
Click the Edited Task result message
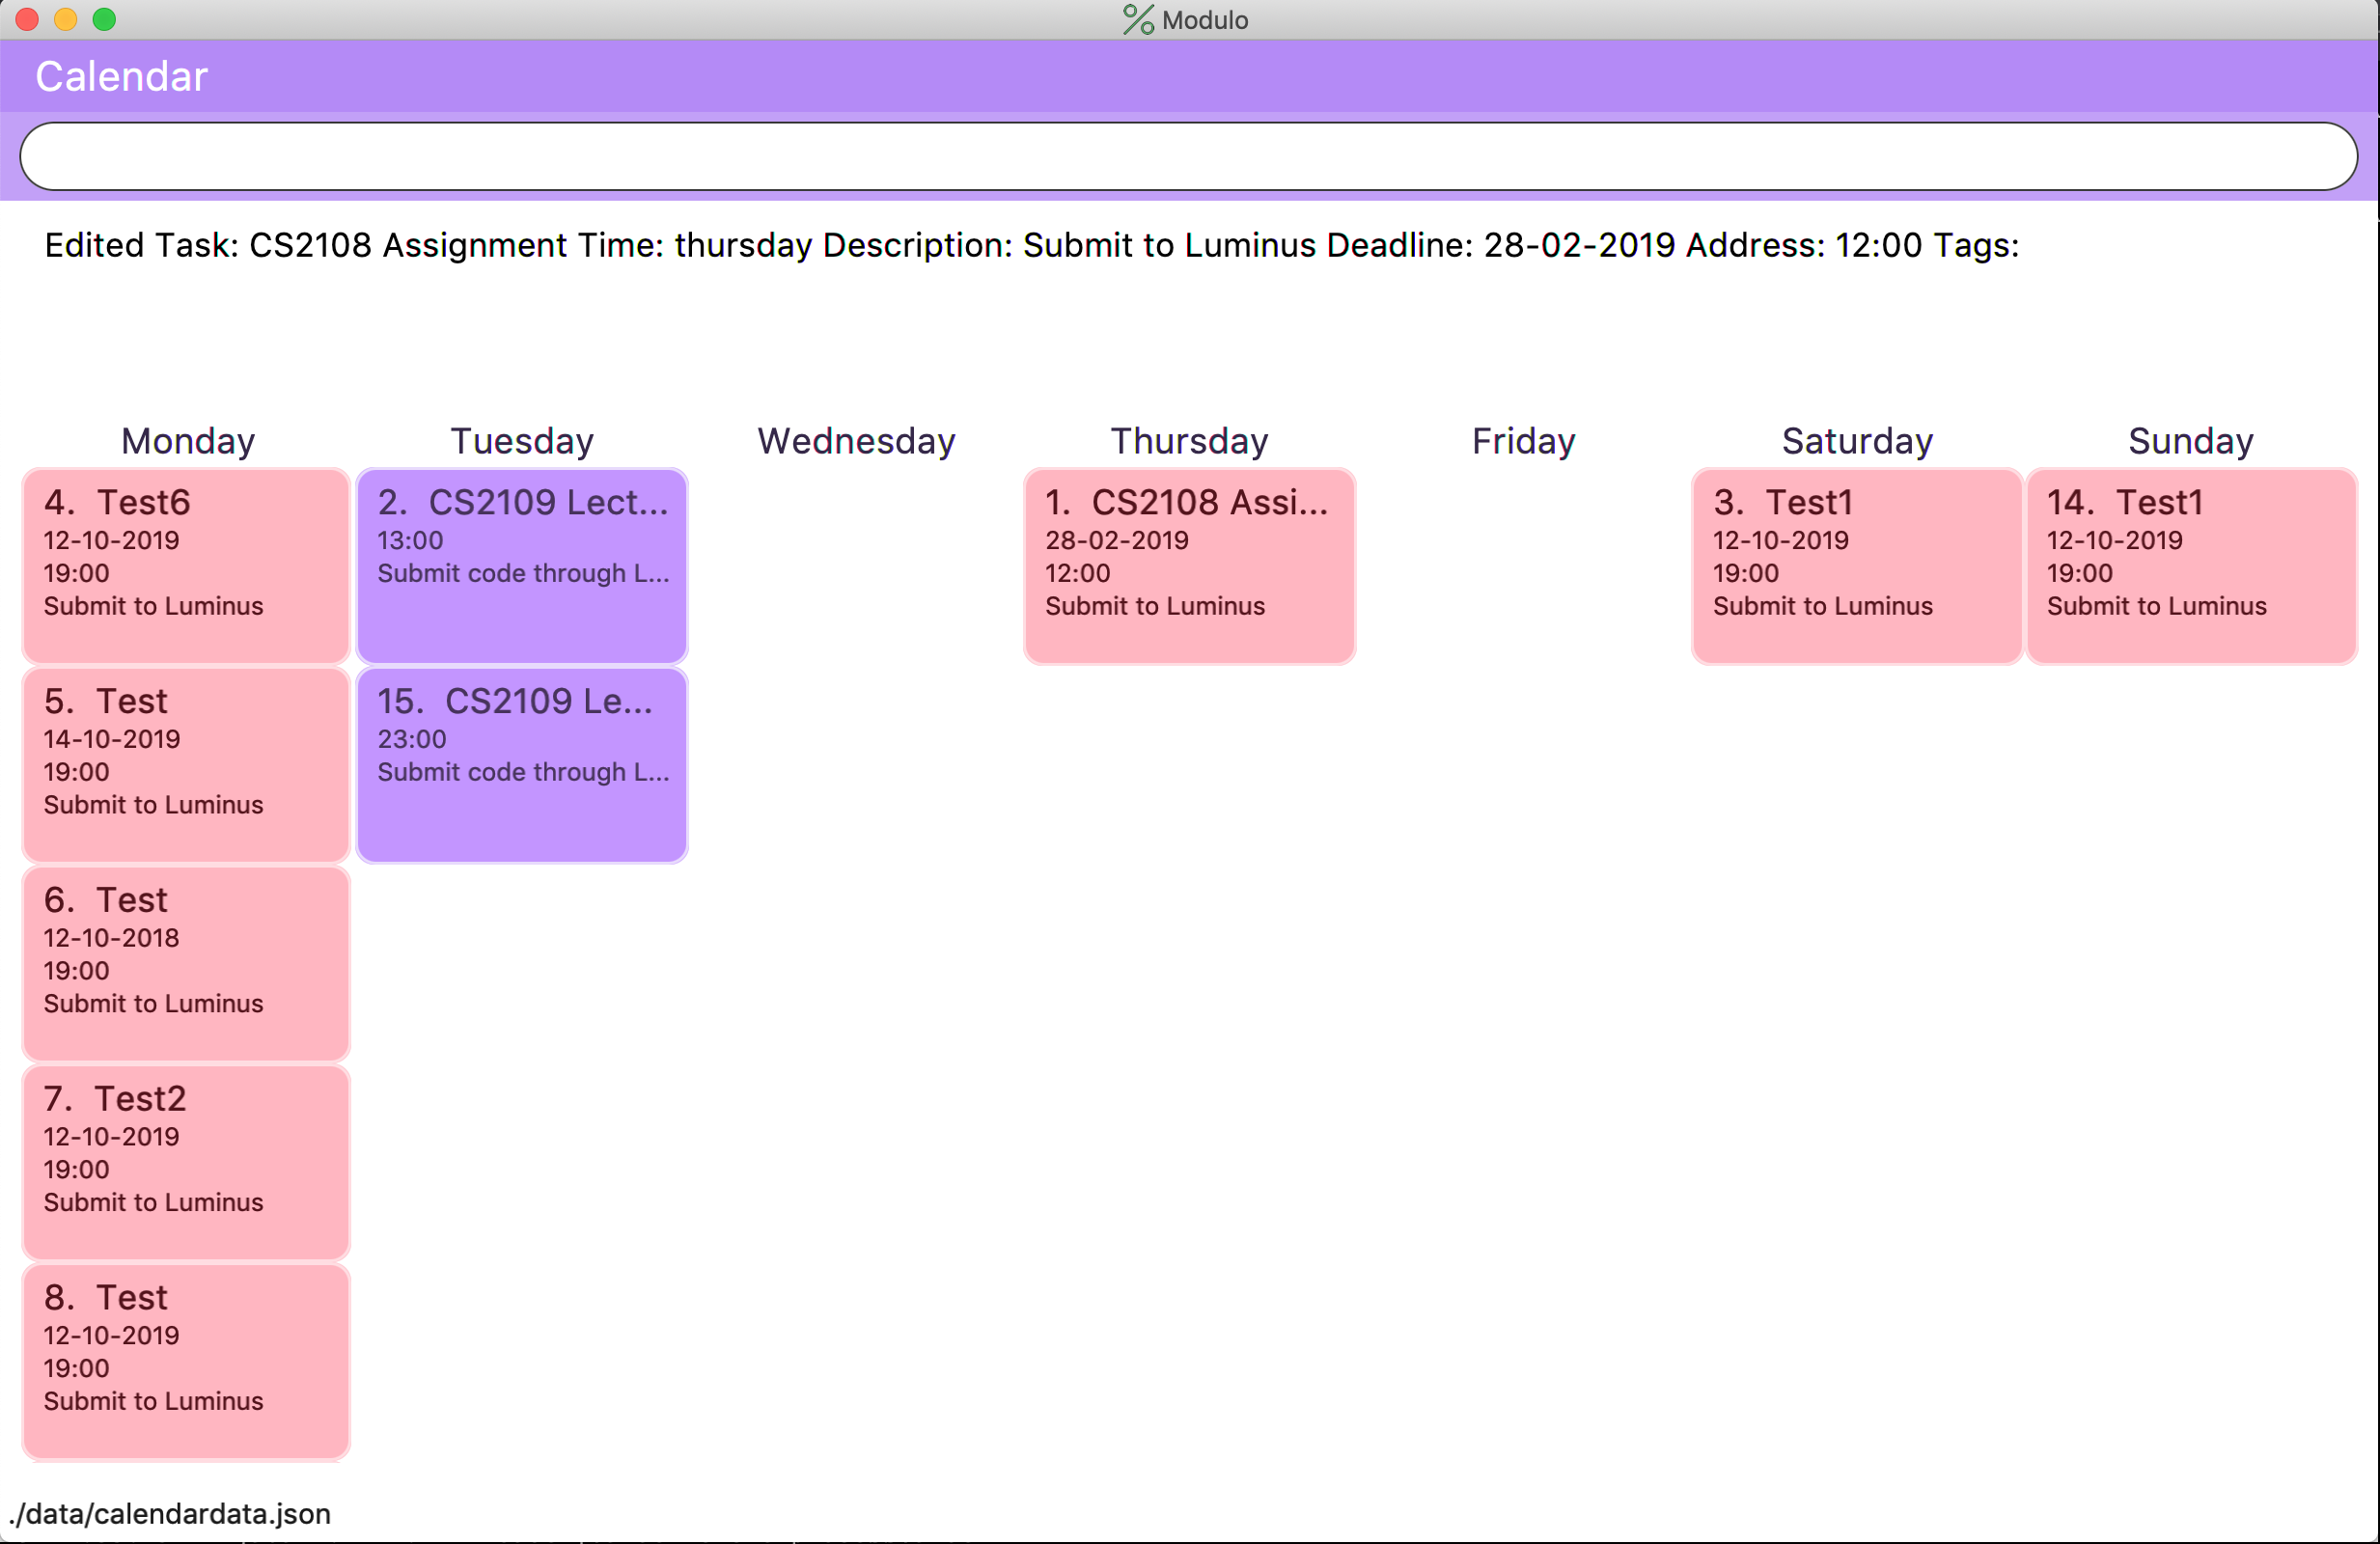click(x=1031, y=245)
